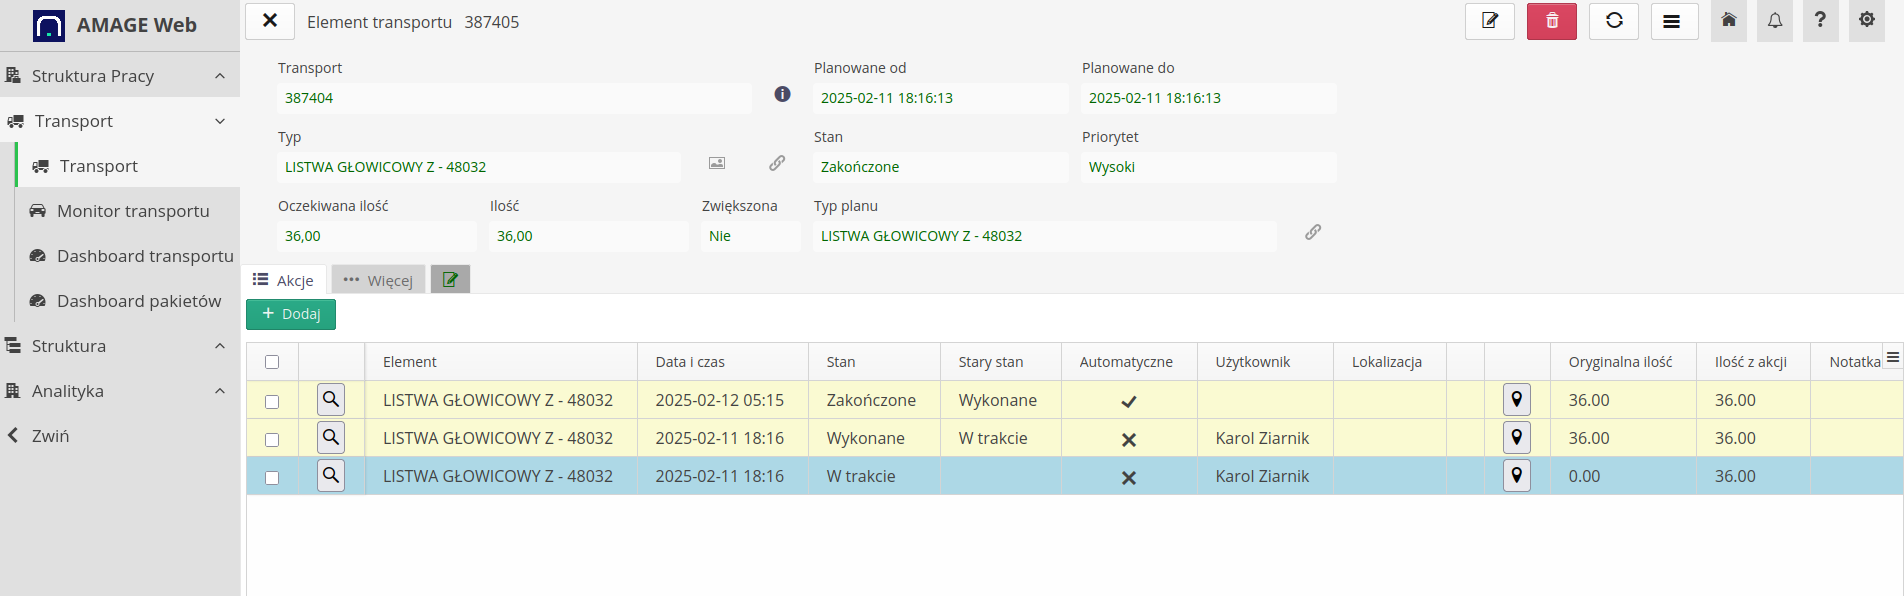Click the green Dodaj button
The height and width of the screenshot is (596, 1904).
(291, 314)
